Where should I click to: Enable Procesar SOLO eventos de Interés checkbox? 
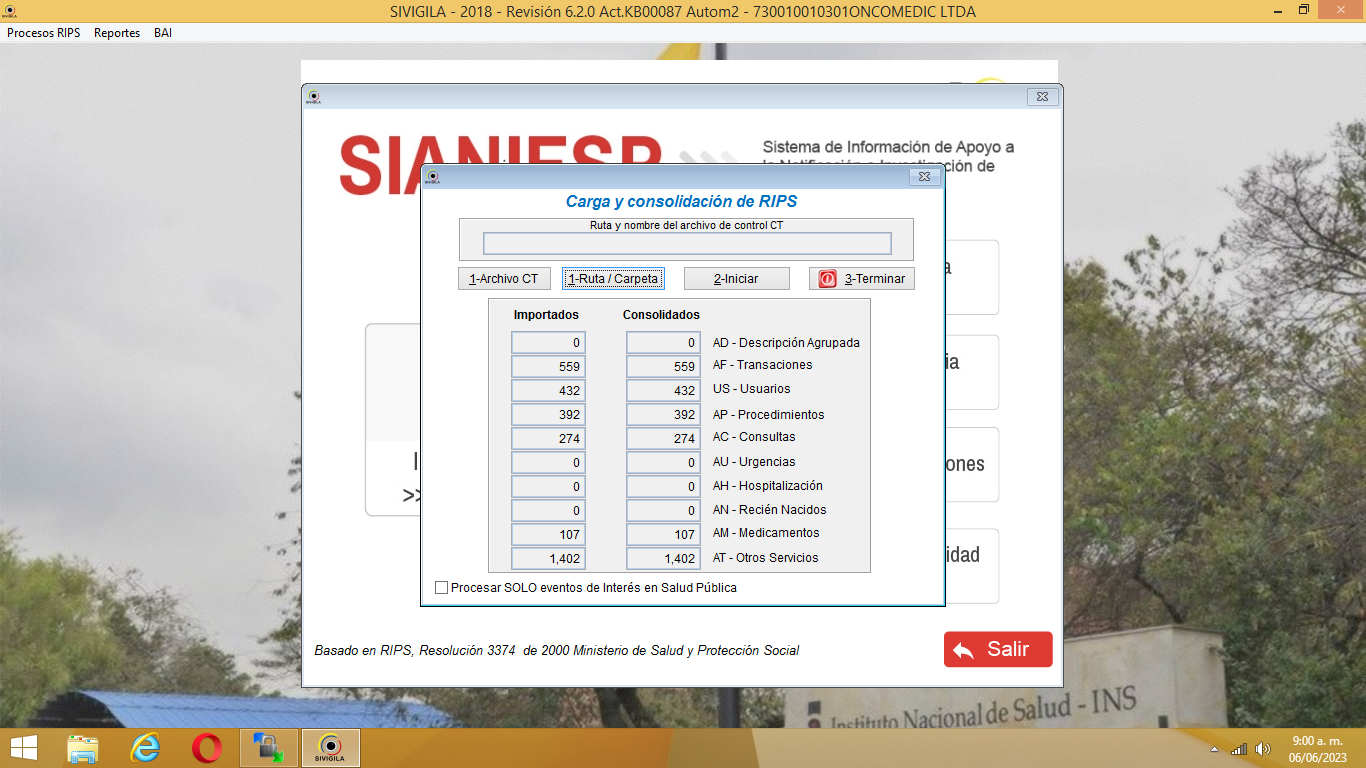click(442, 588)
